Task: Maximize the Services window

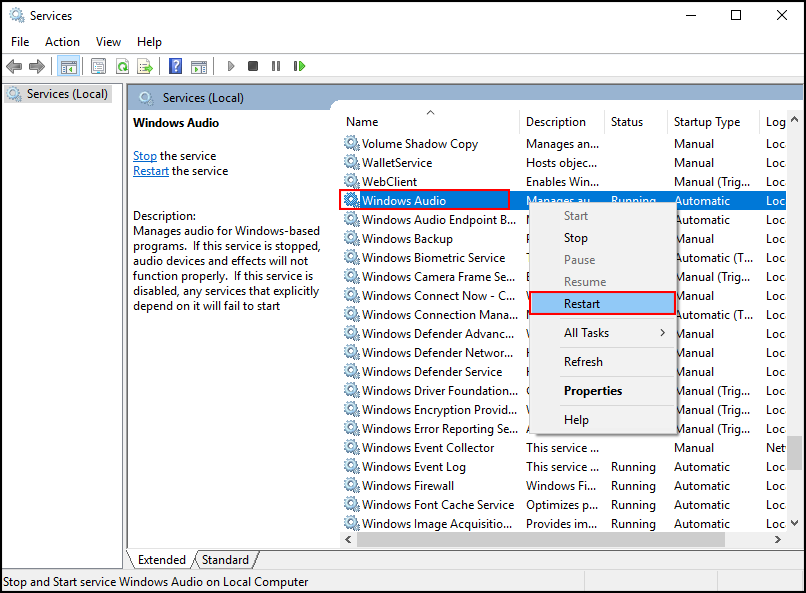Action: coord(736,15)
